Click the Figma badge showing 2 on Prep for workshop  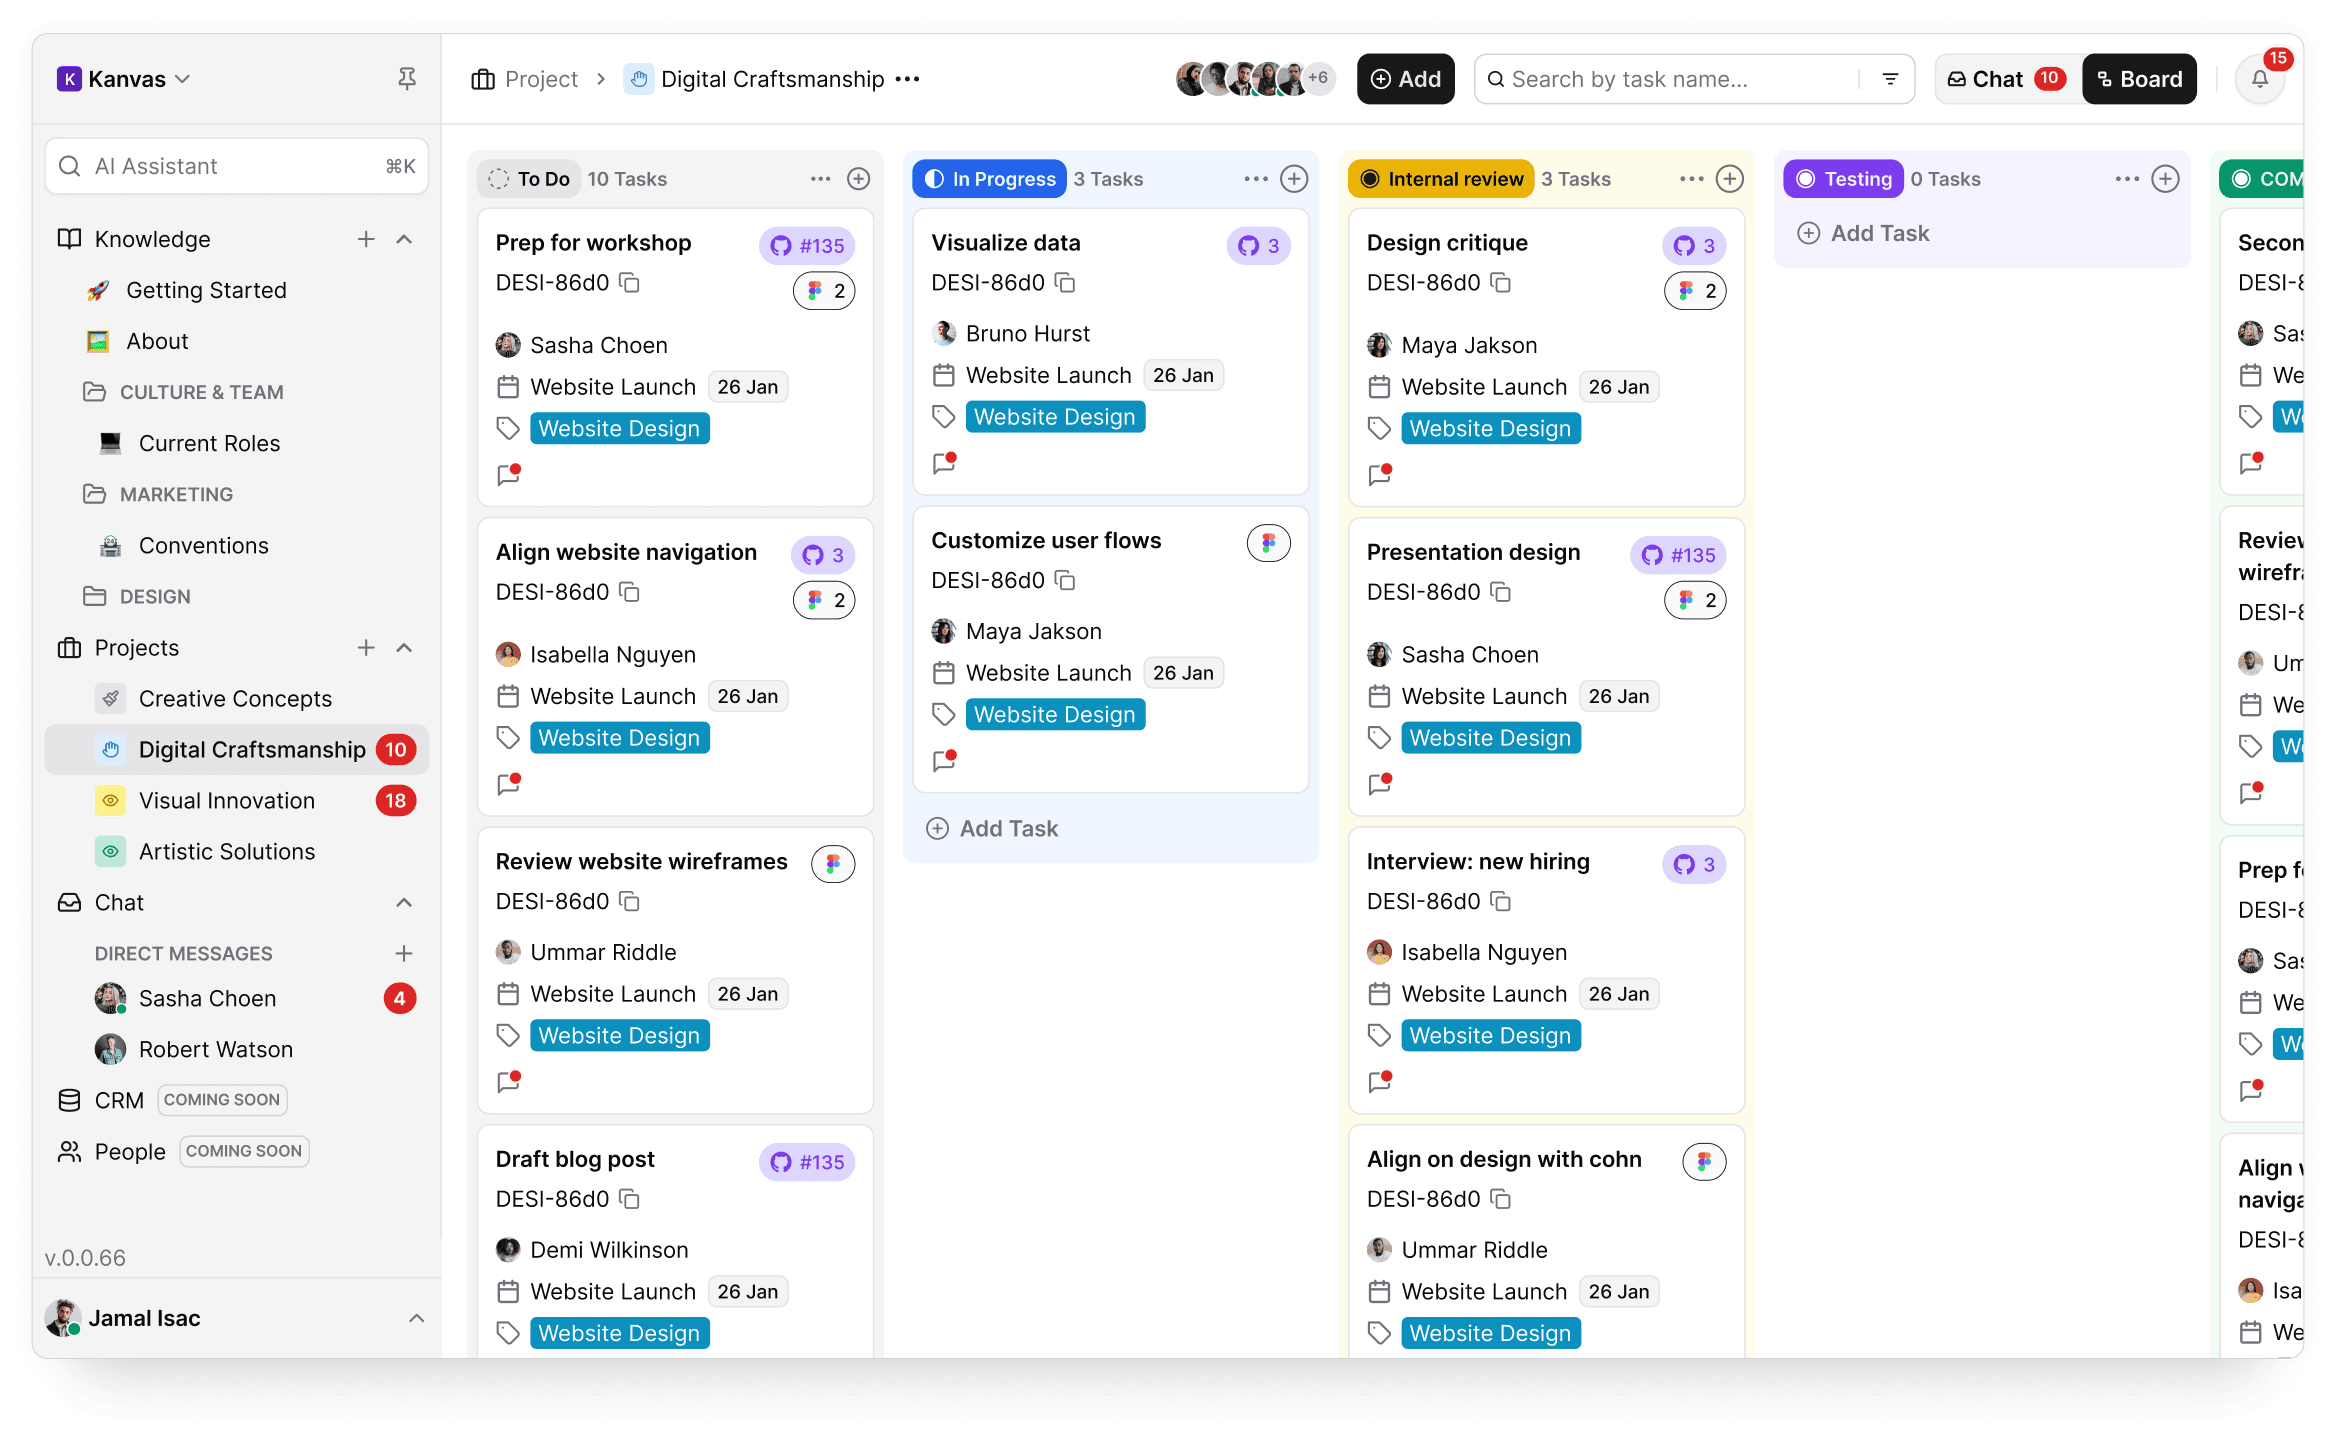click(x=824, y=290)
